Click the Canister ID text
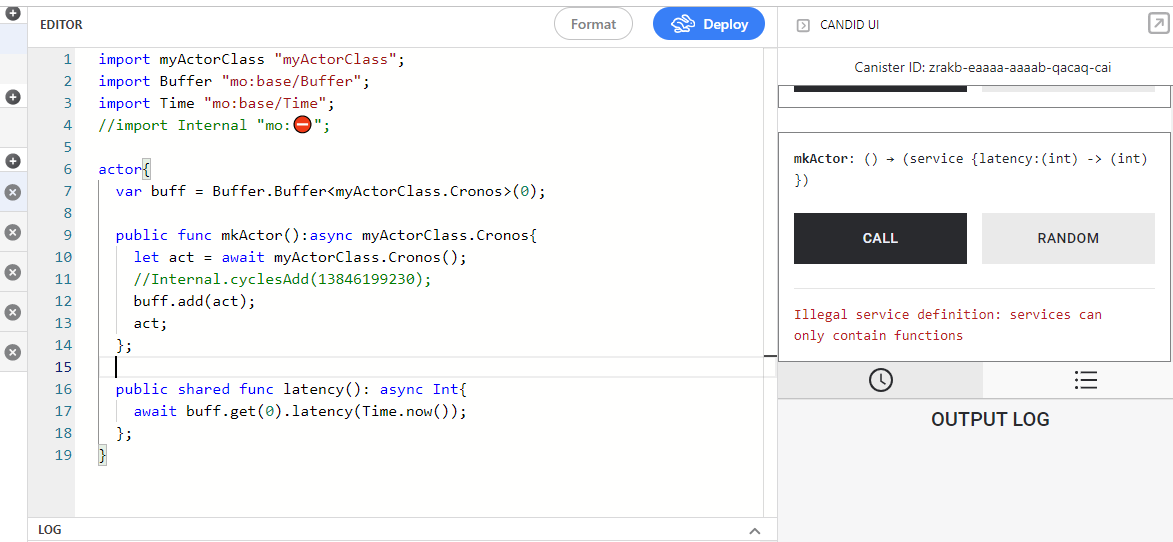Viewport: 1173px width, 542px height. click(983, 67)
